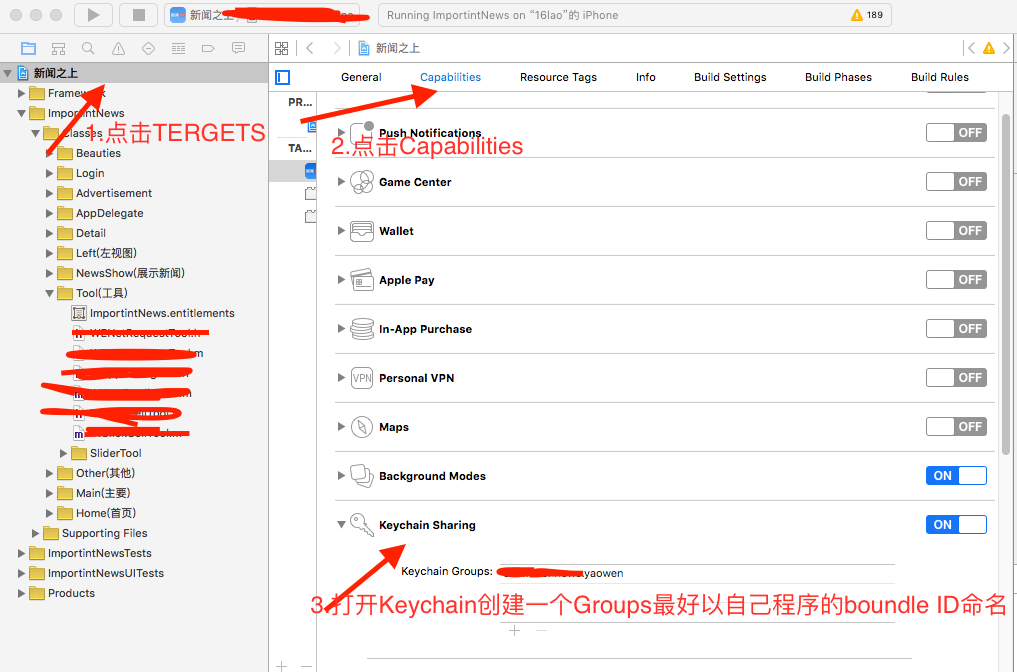Expand the Apple Pay section

(x=341, y=280)
